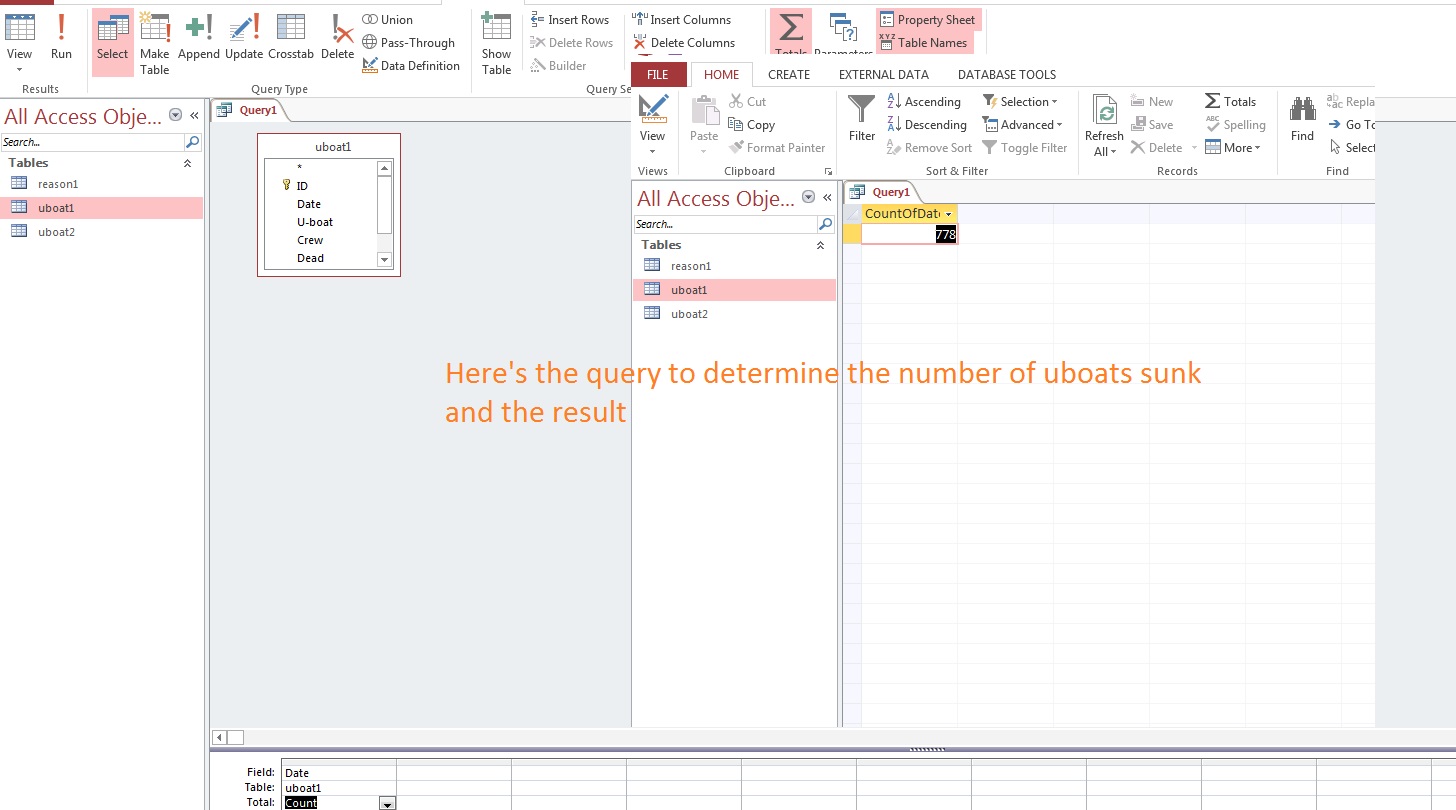Open the FILE tab
Screen dimensions: 1456x810
(658, 74)
